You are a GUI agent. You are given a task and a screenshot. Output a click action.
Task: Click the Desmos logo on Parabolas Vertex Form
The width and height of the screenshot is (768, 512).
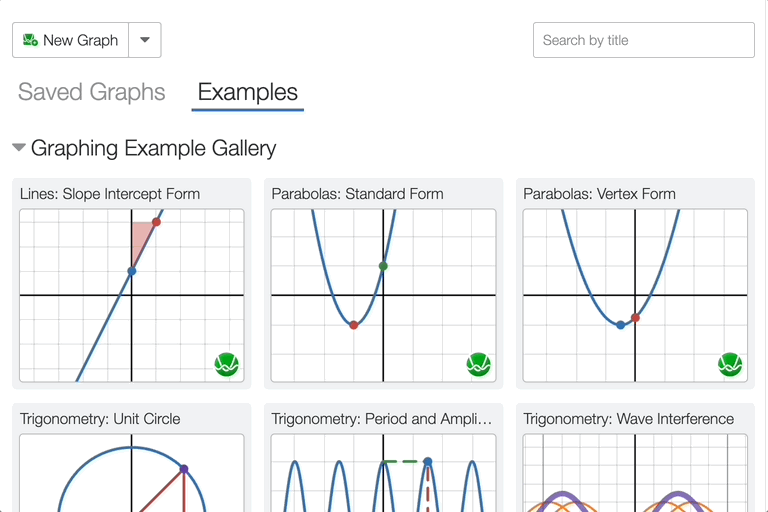731,365
